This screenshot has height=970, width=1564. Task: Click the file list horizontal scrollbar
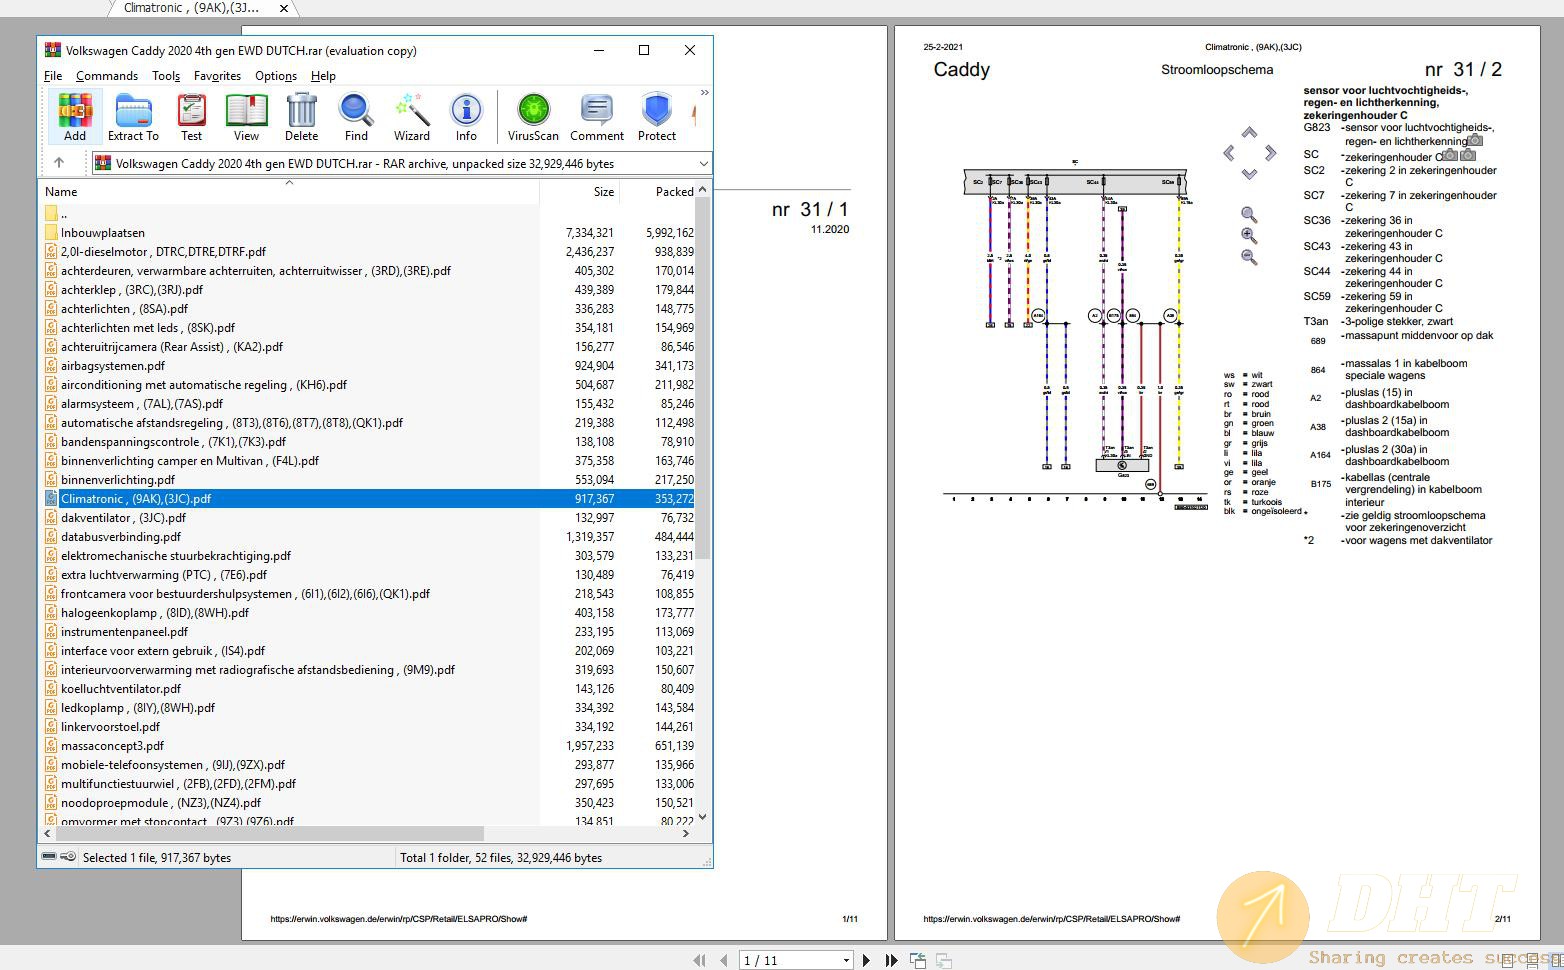[x=269, y=833]
